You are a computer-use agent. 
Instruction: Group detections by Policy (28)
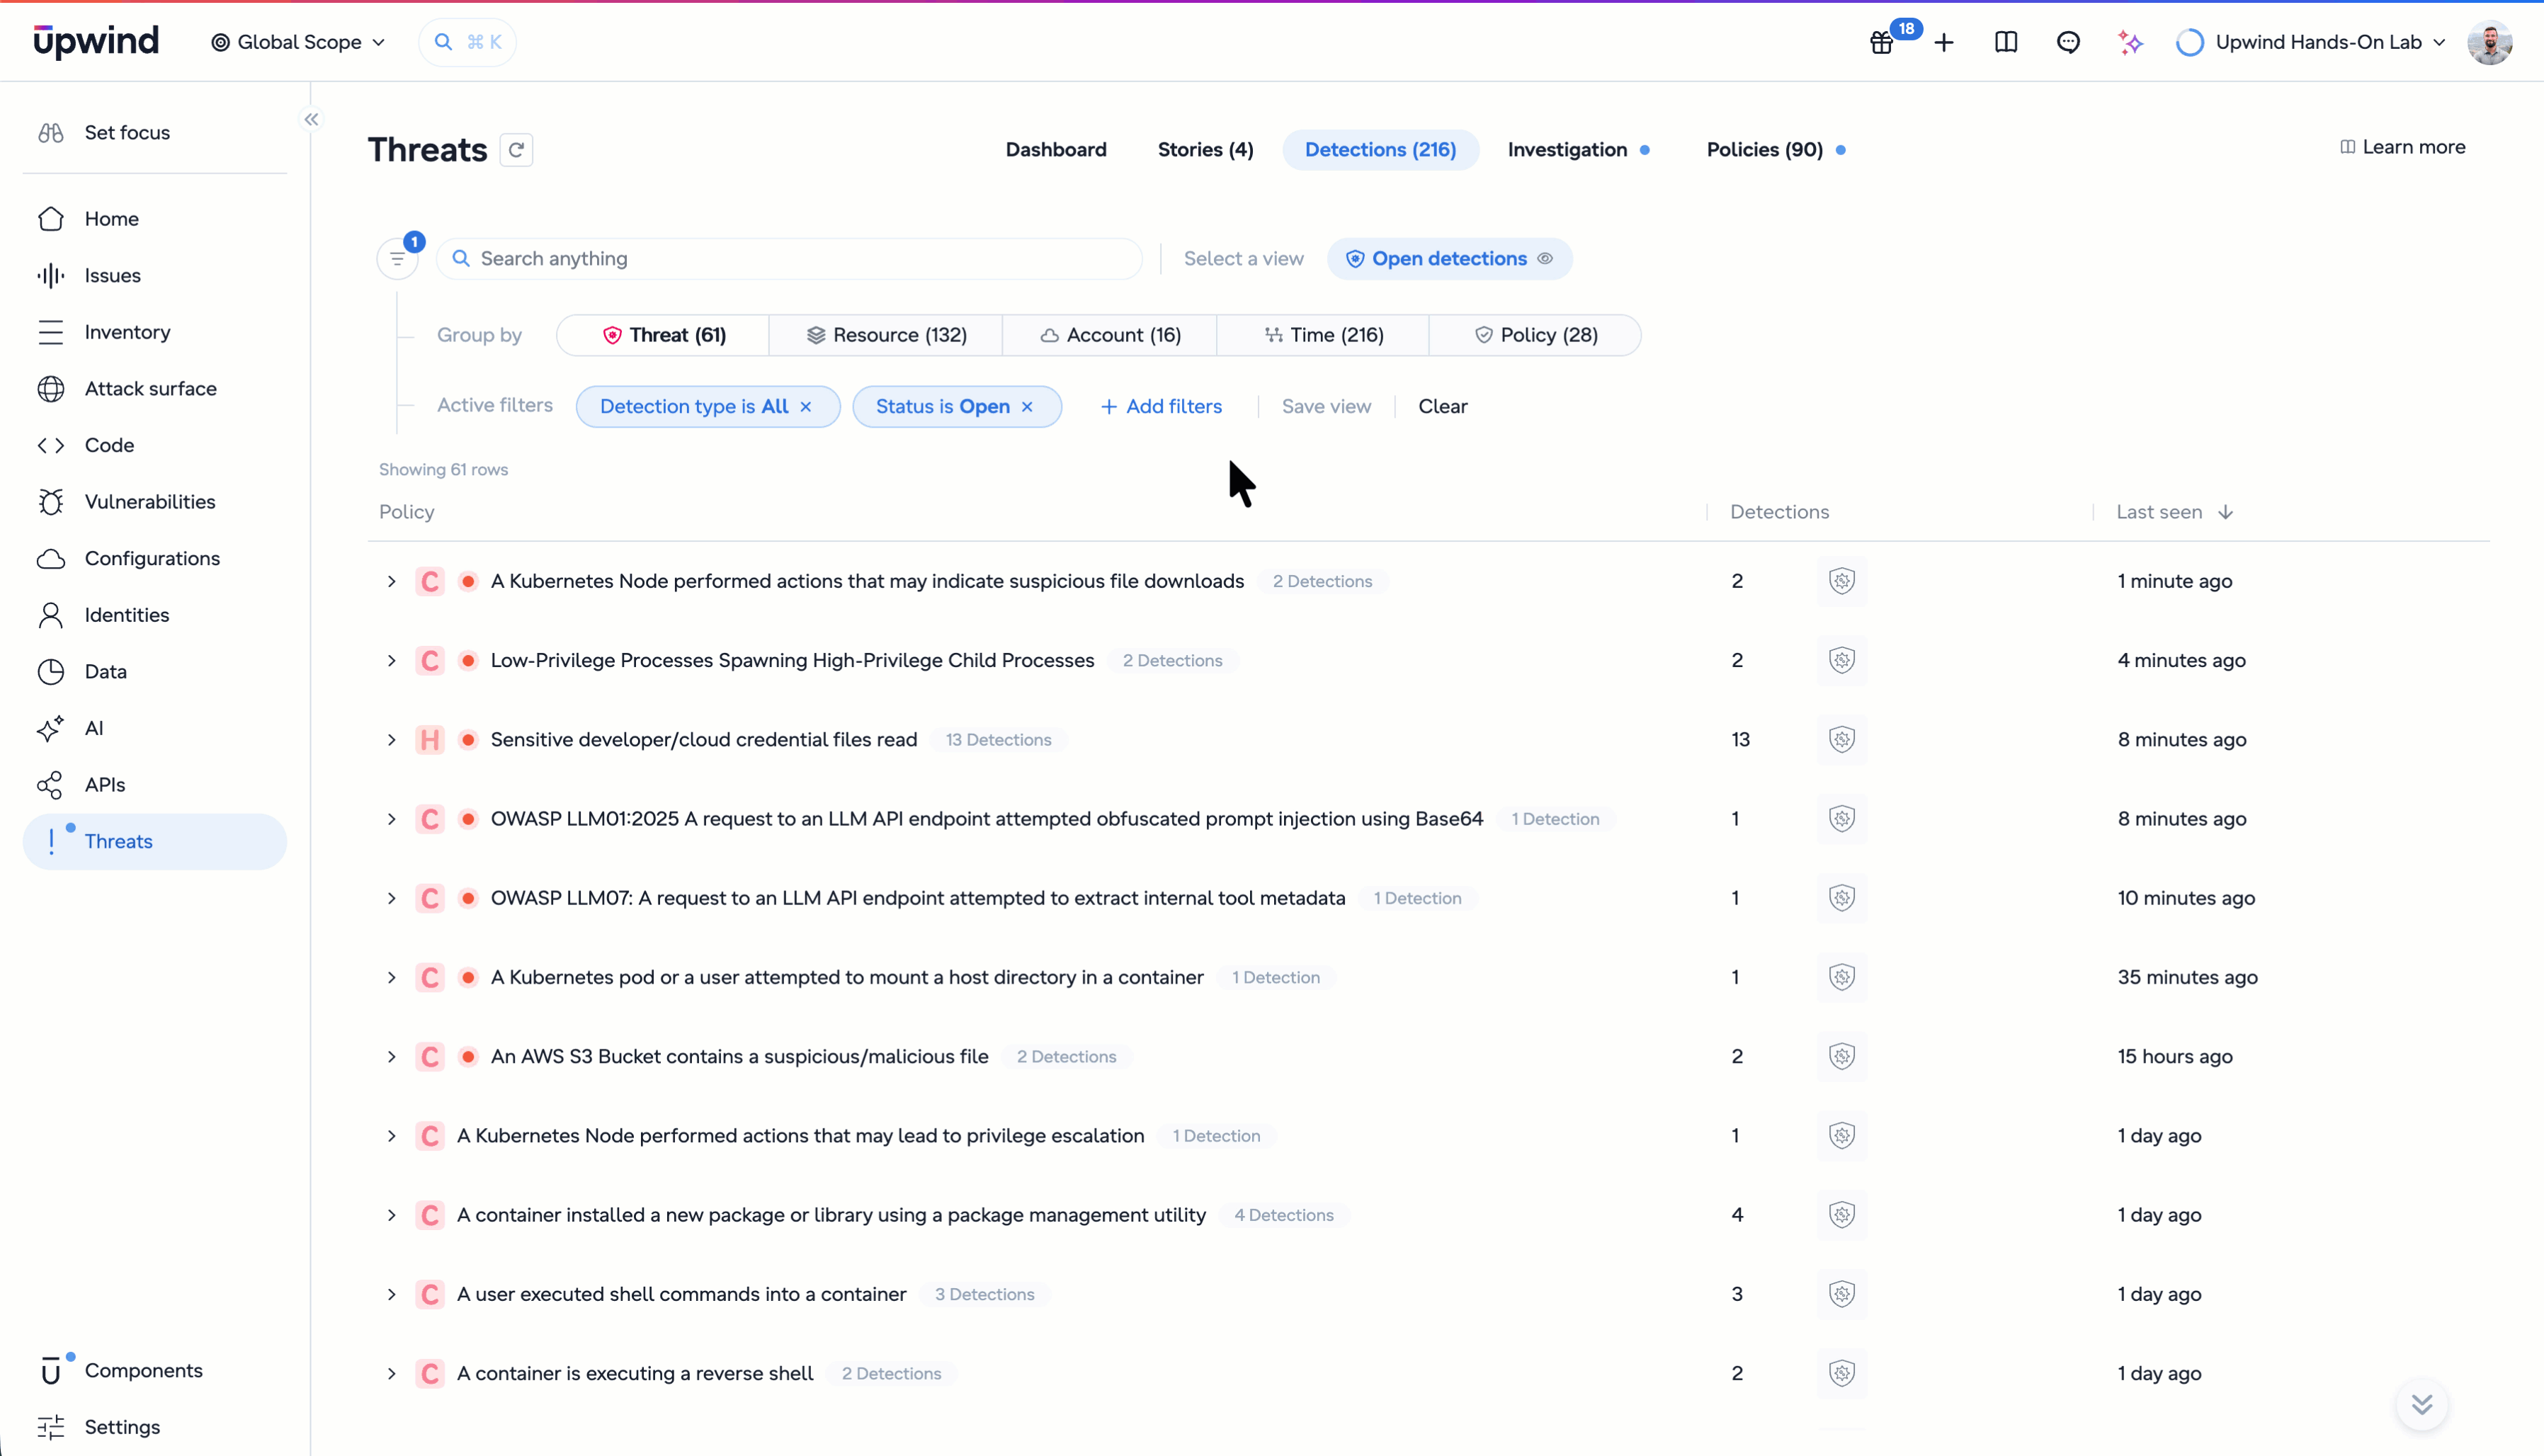[1535, 335]
